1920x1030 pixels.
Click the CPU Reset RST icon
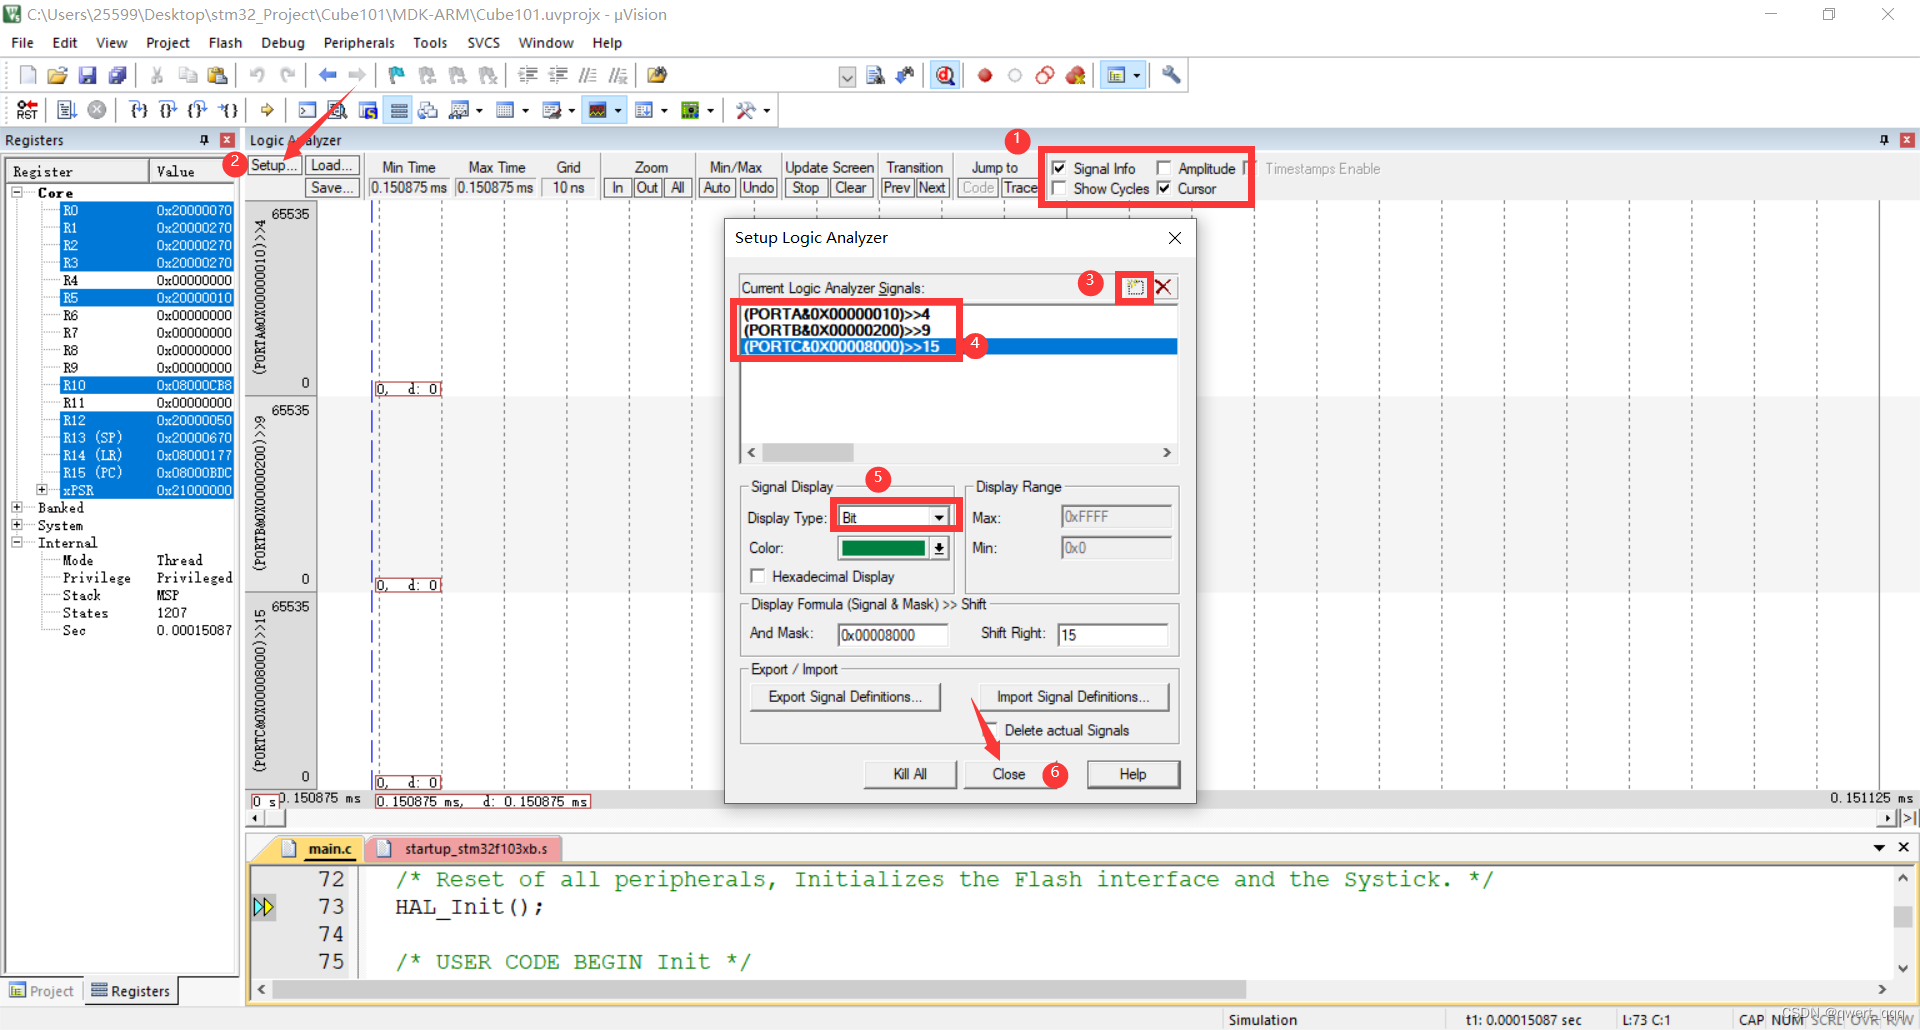click(x=27, y=110)
